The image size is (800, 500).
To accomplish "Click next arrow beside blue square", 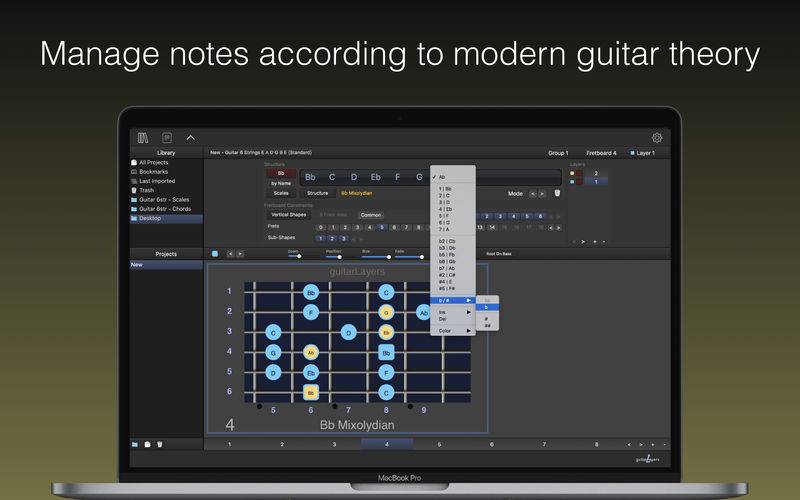I will pos(240,254).
